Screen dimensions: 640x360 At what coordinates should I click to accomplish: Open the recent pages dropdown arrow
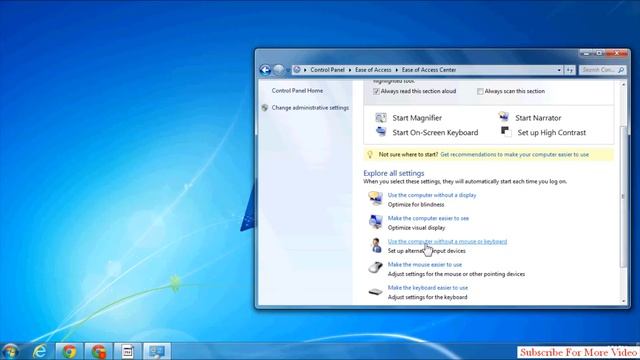pos(288,70)
